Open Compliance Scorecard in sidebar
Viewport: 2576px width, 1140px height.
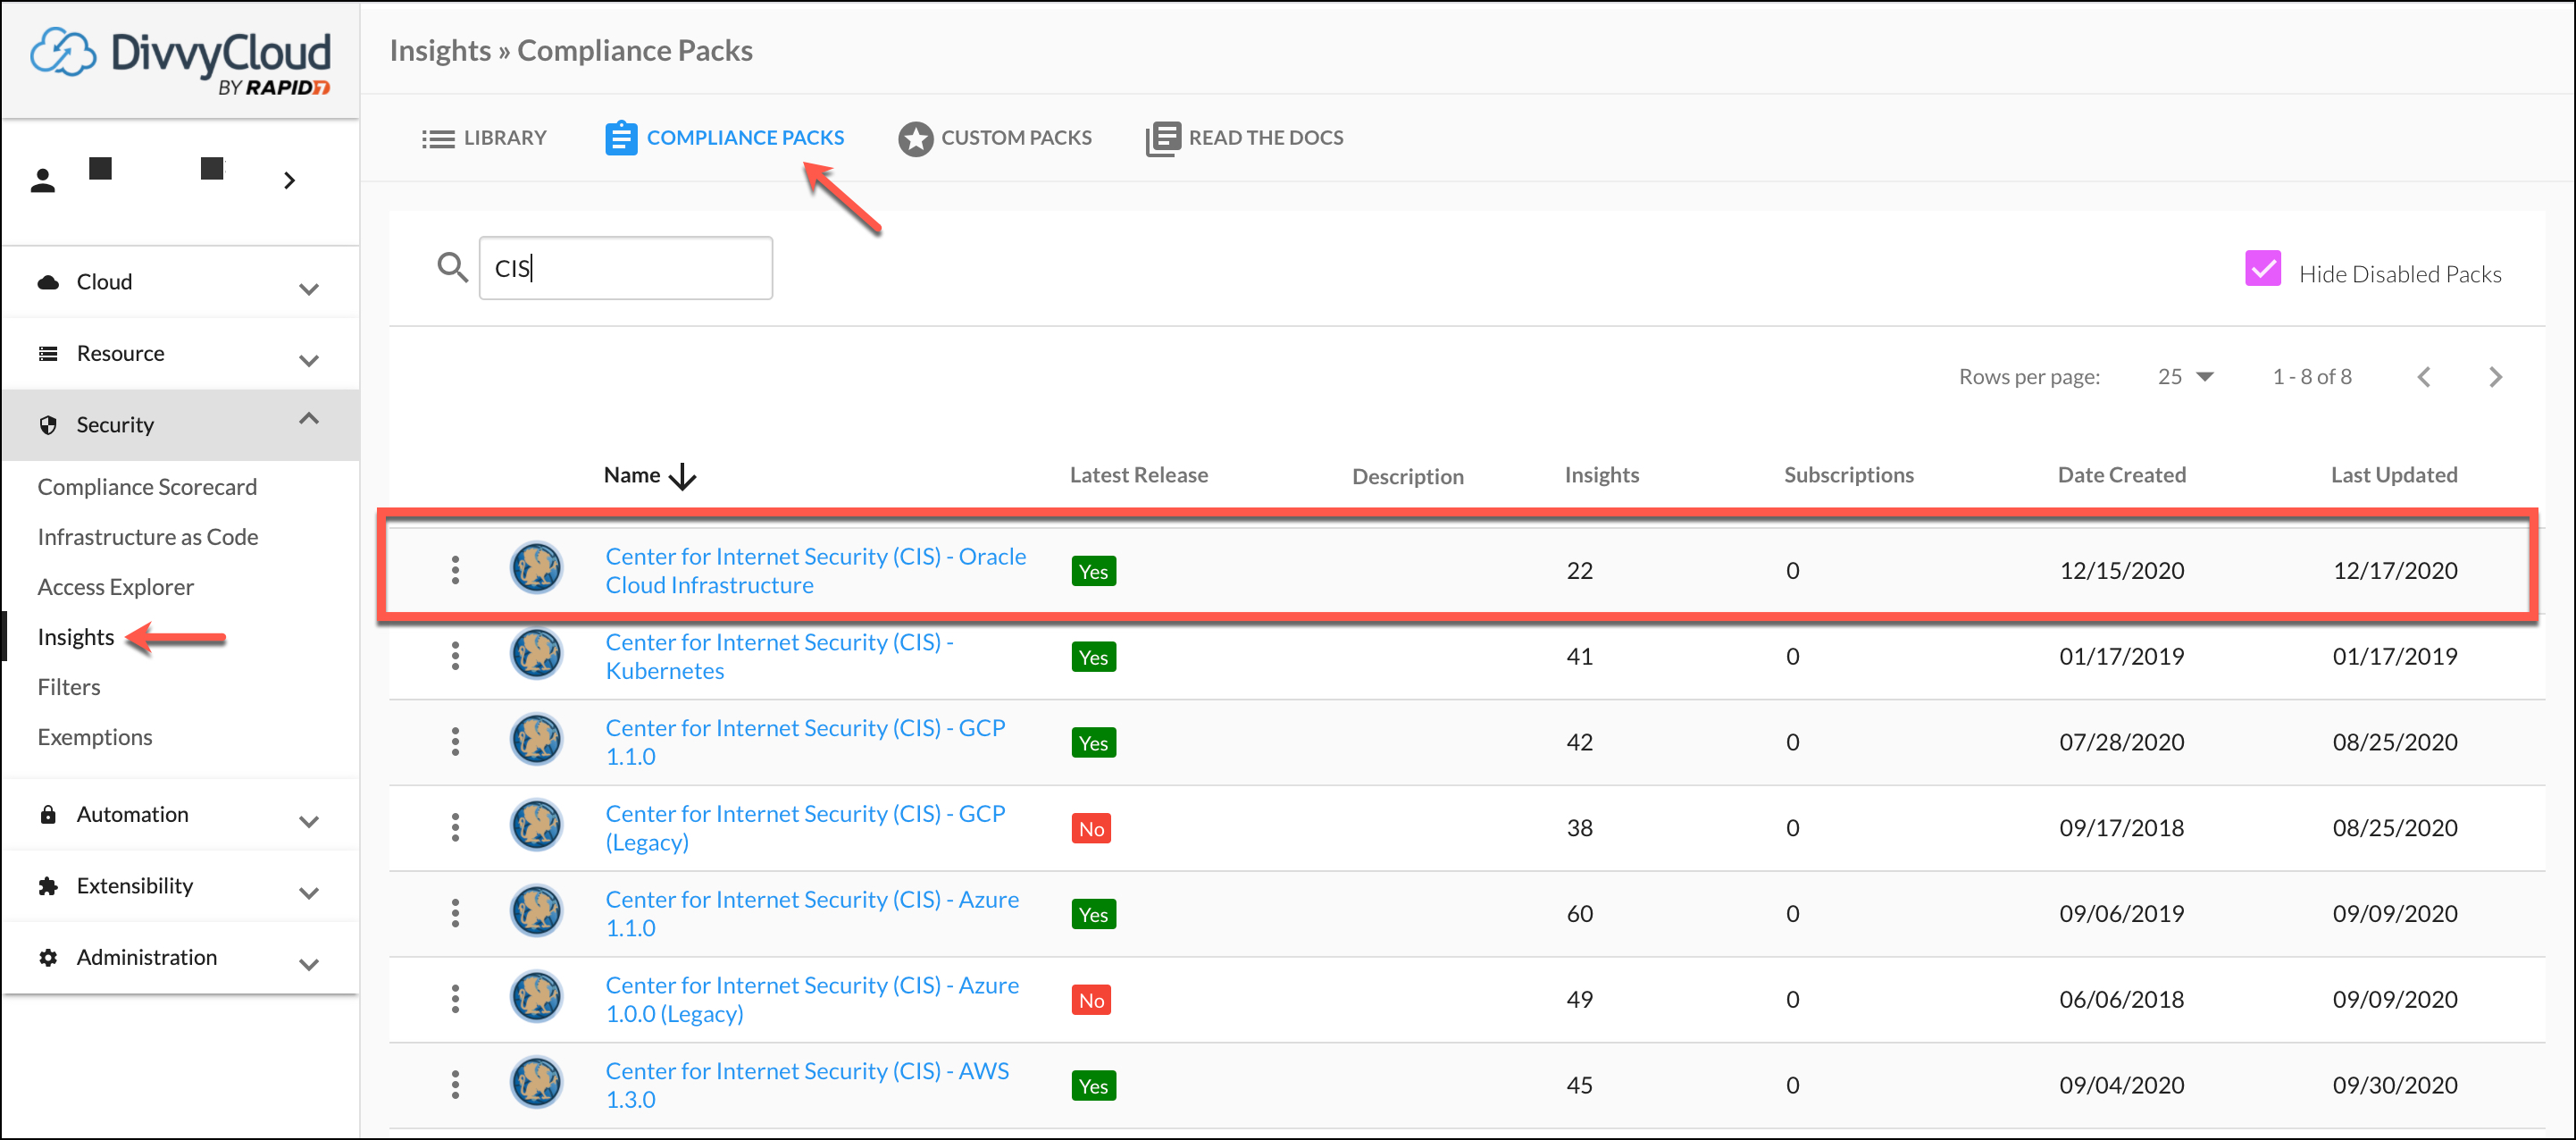147,487
